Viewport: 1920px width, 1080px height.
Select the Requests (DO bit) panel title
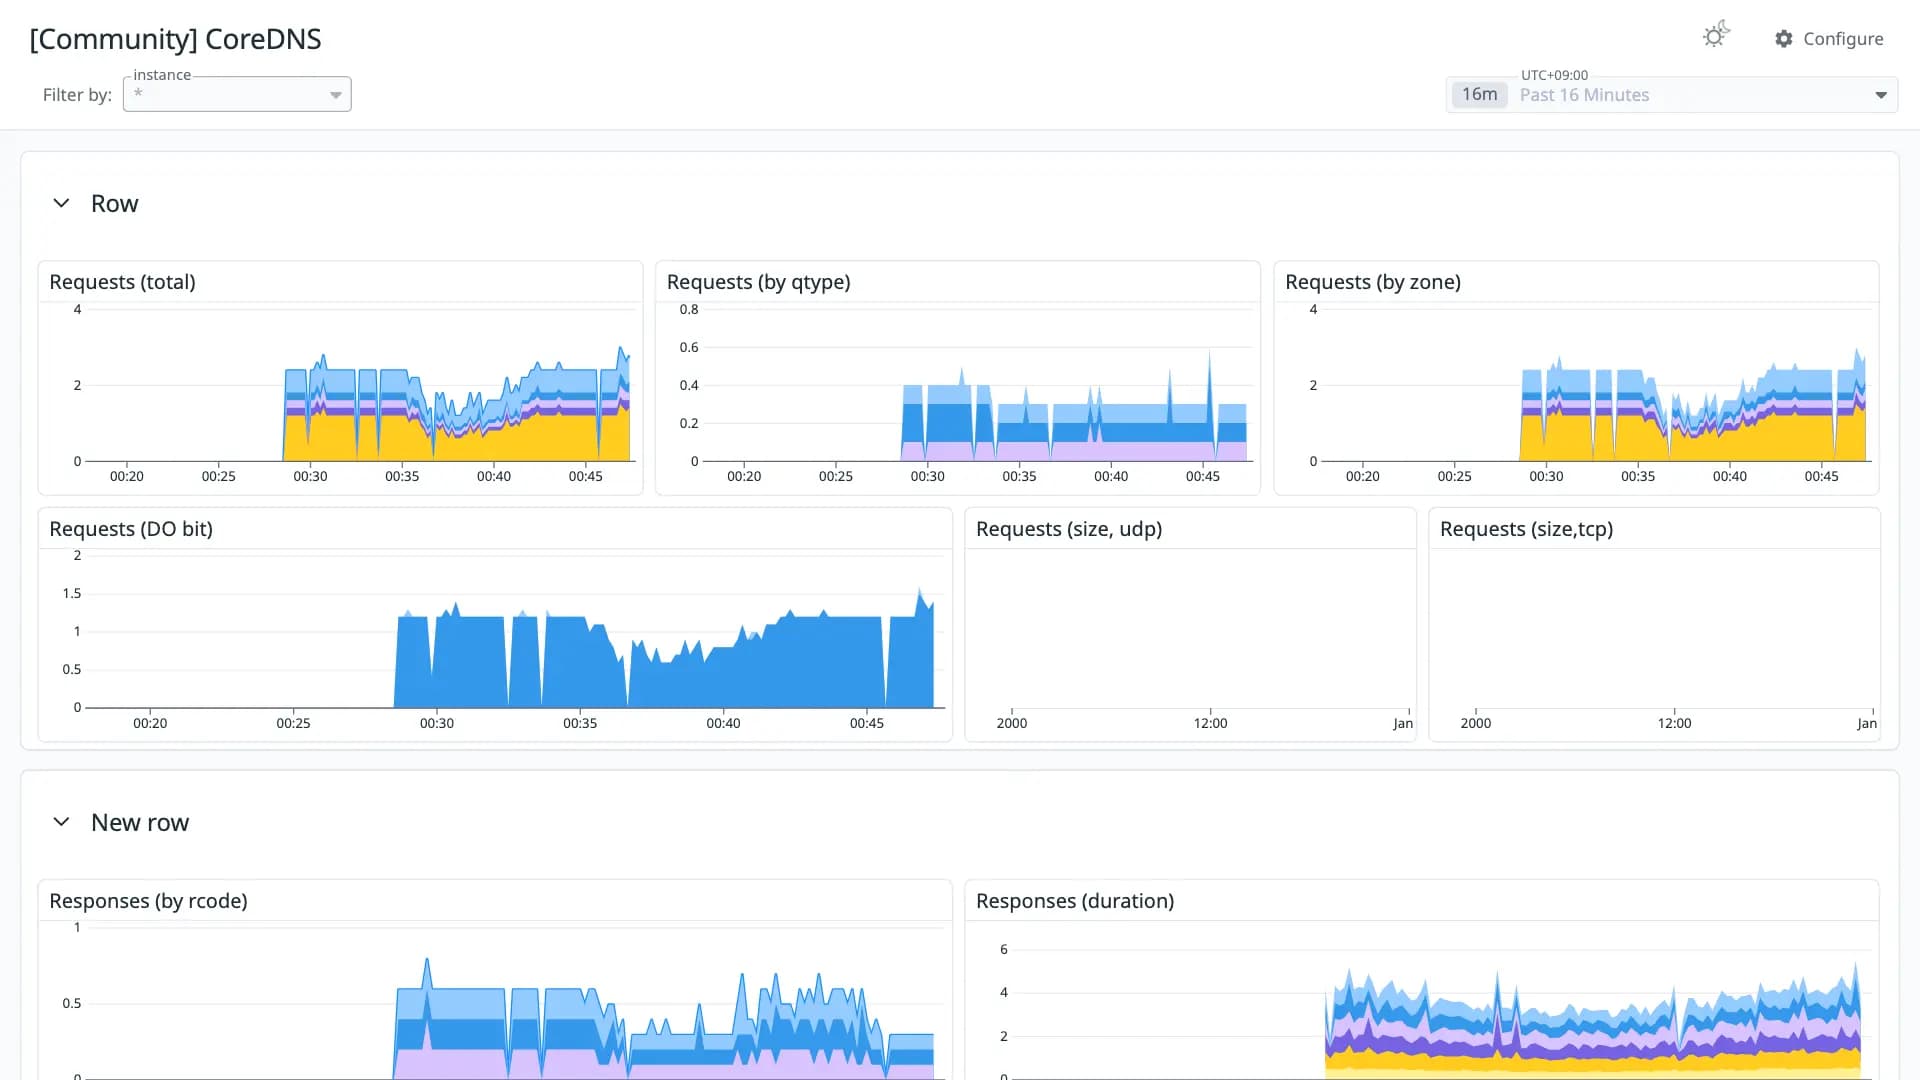pos(131,529)
